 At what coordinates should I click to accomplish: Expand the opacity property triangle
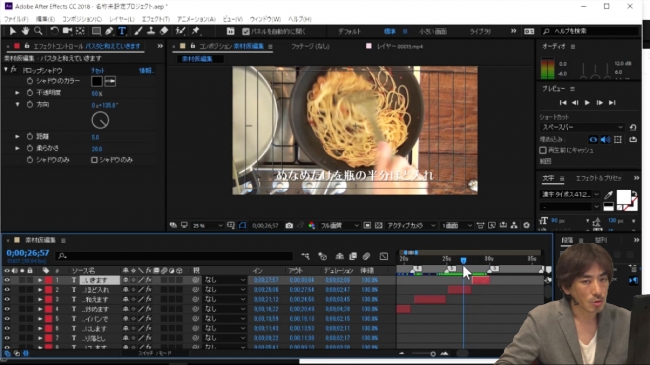point(17,93)
